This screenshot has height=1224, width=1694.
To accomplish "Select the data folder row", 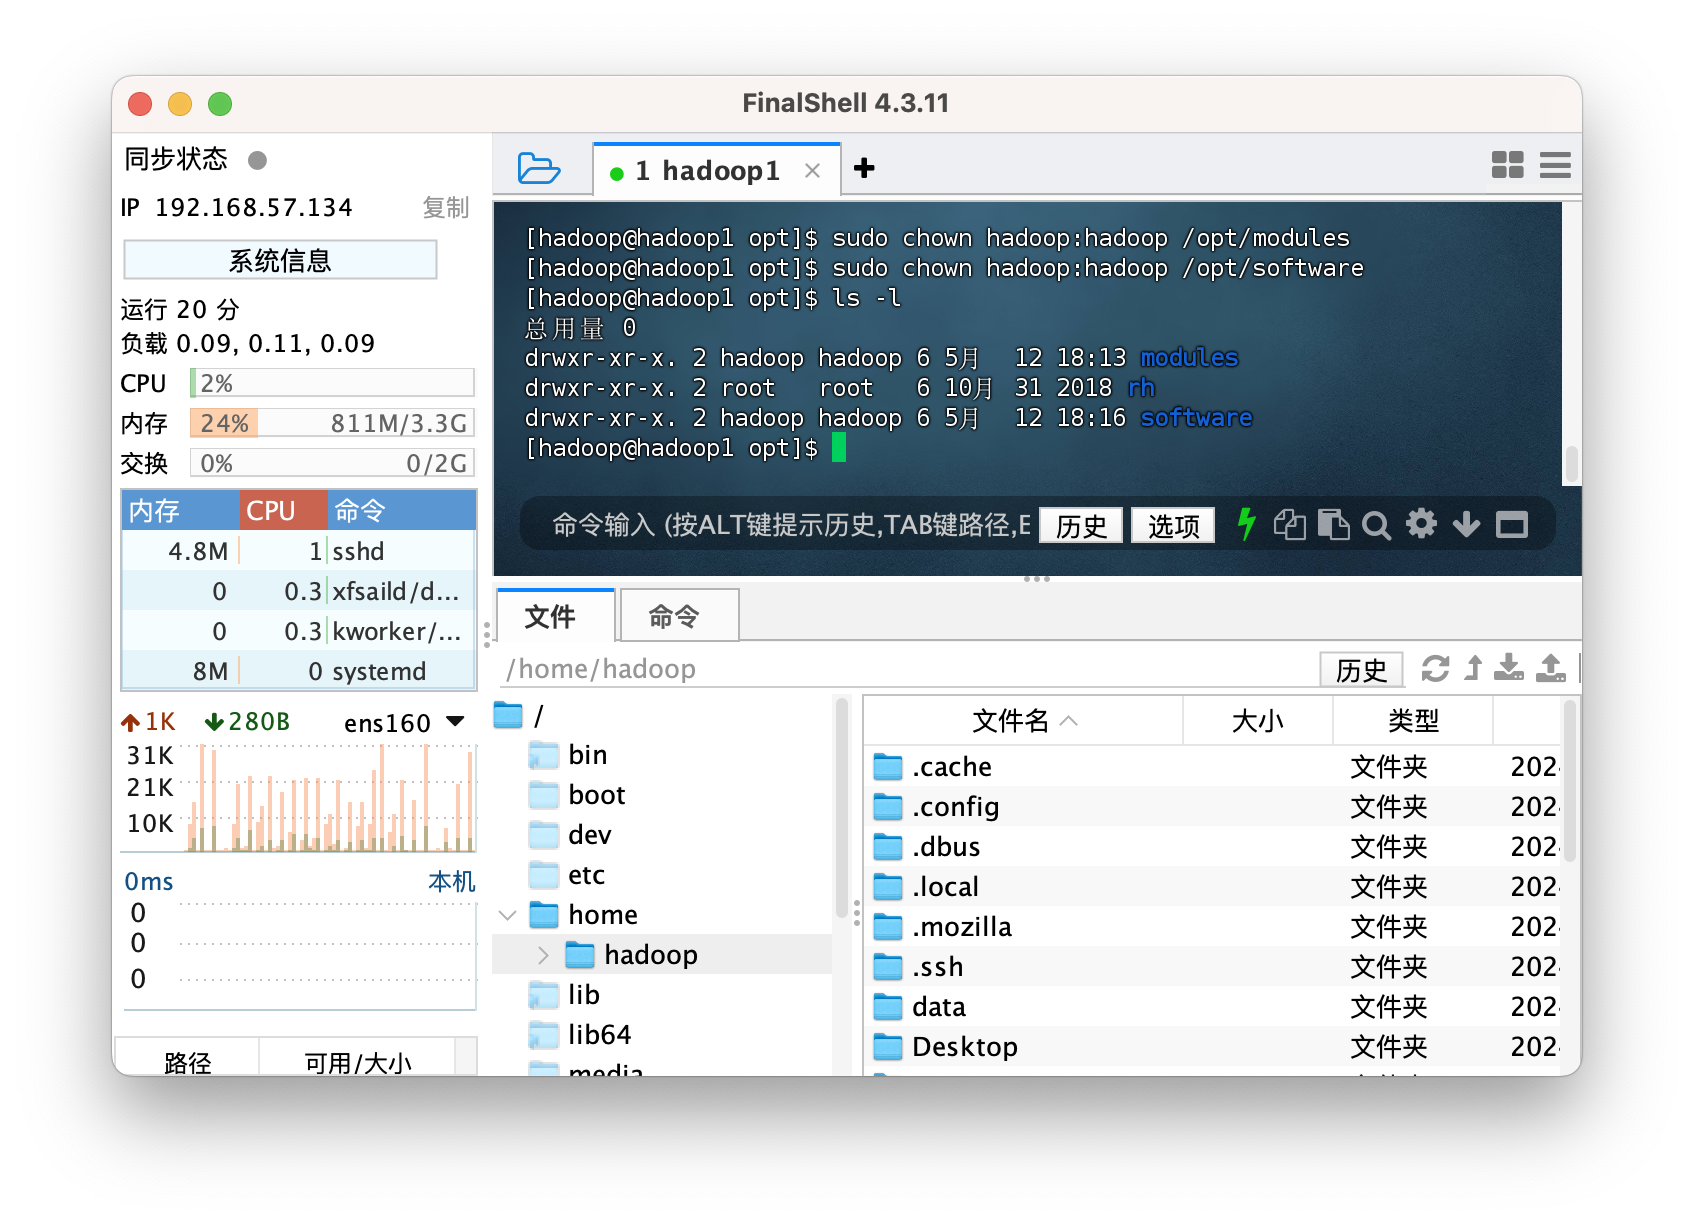I will pos(1212,1007).
